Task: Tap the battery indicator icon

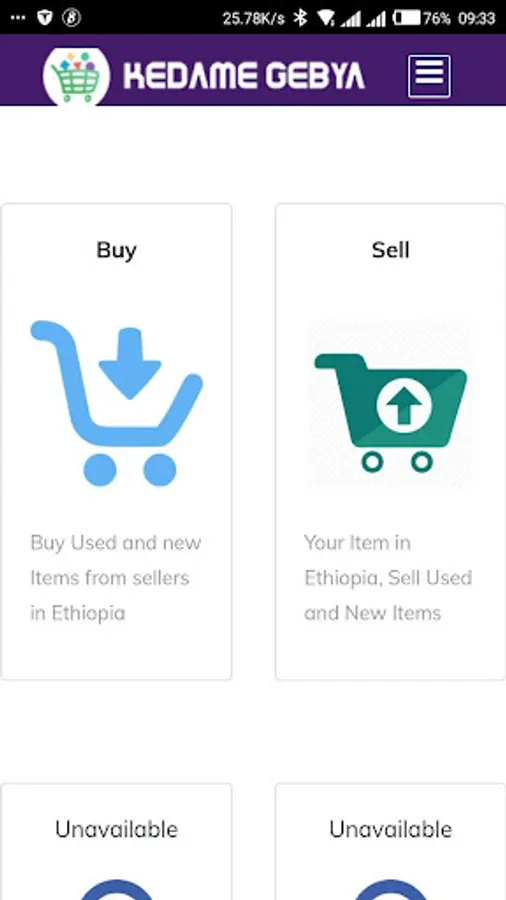Action: (407, 18)
